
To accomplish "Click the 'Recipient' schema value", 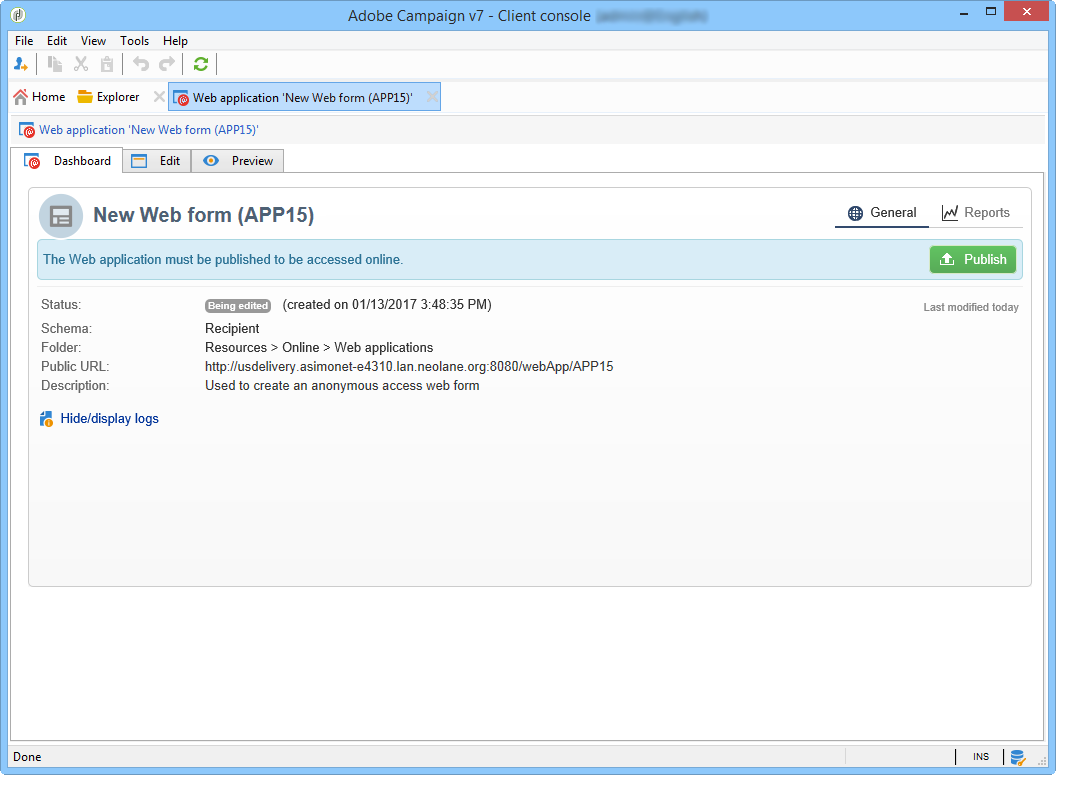I will click(232, 328).
